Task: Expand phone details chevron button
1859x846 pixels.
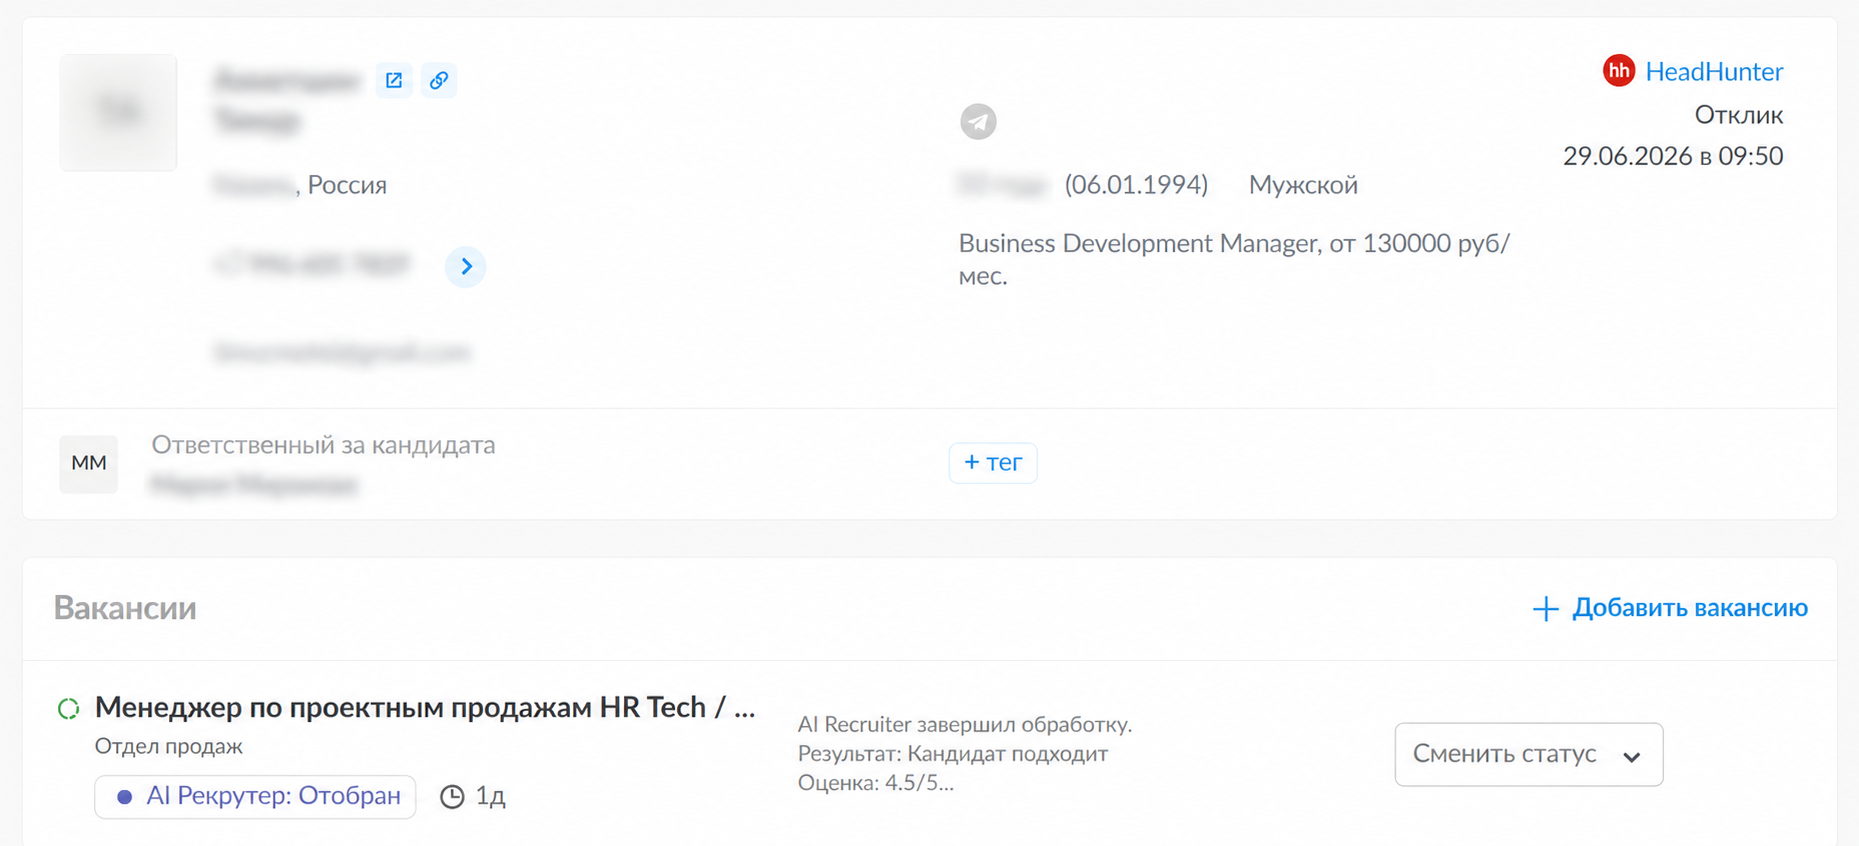Action: coord(466,266)
